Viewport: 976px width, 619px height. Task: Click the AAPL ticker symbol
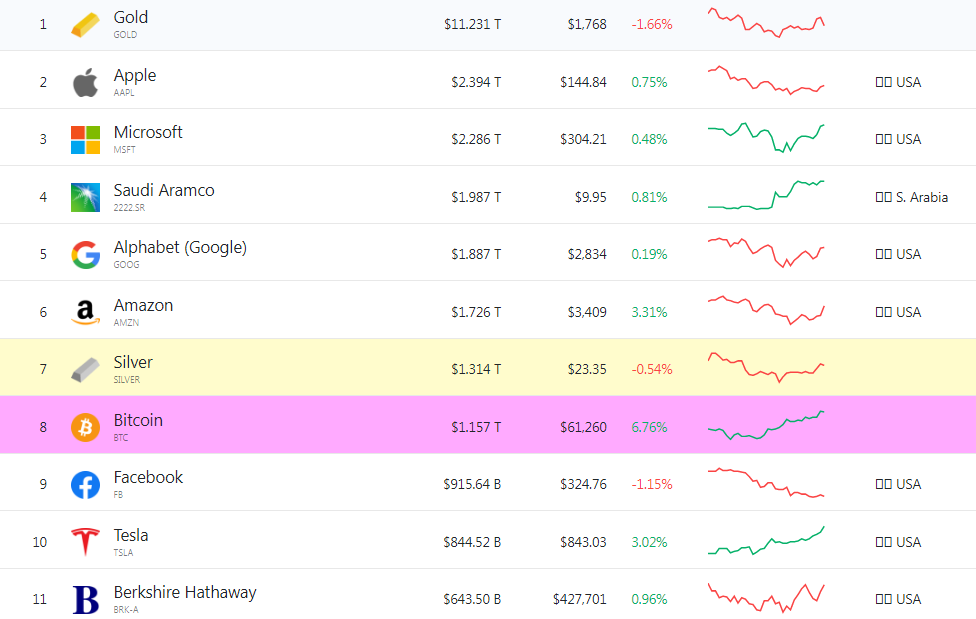coord(124,93)
